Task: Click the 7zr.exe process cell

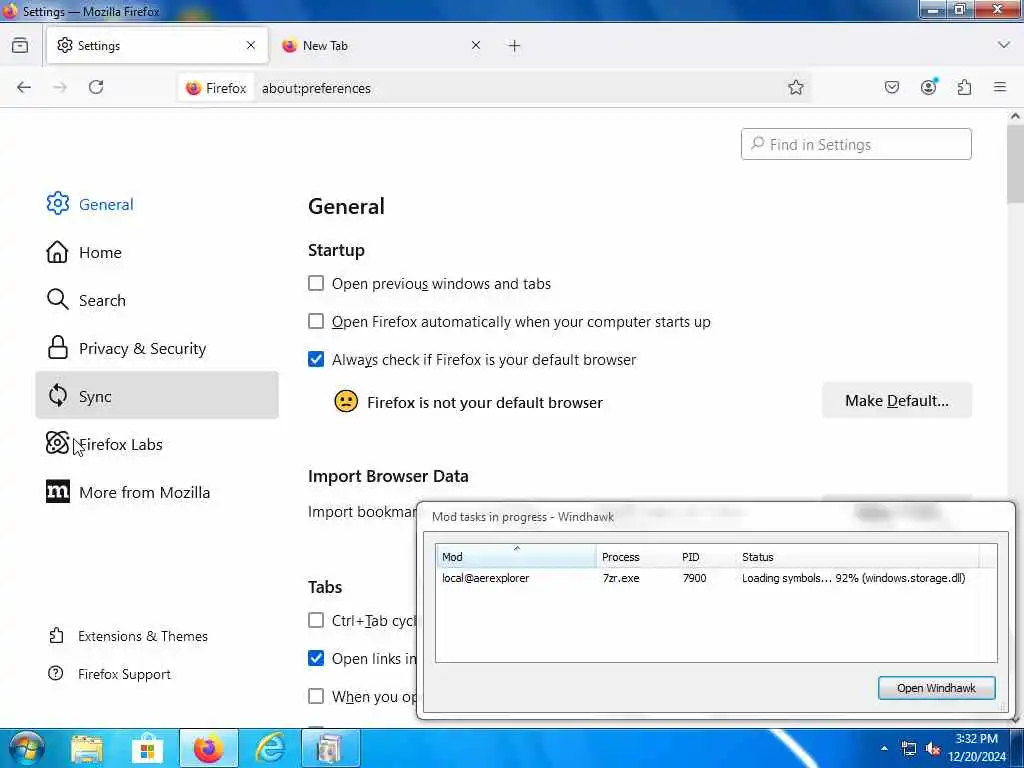Action: 620,578
